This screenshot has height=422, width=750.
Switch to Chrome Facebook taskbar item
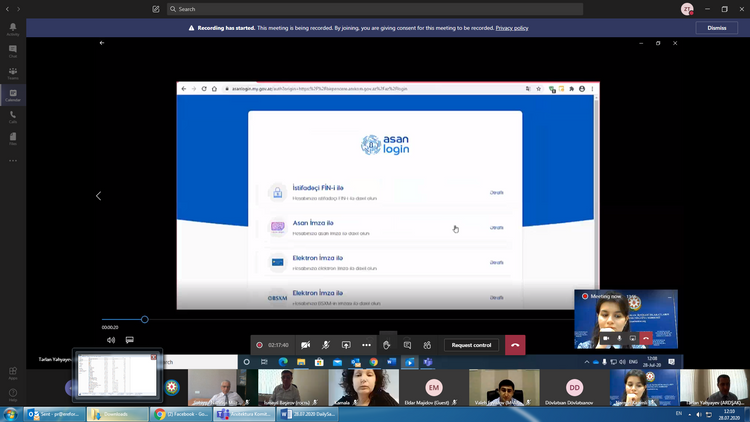(x=180, y=414)
